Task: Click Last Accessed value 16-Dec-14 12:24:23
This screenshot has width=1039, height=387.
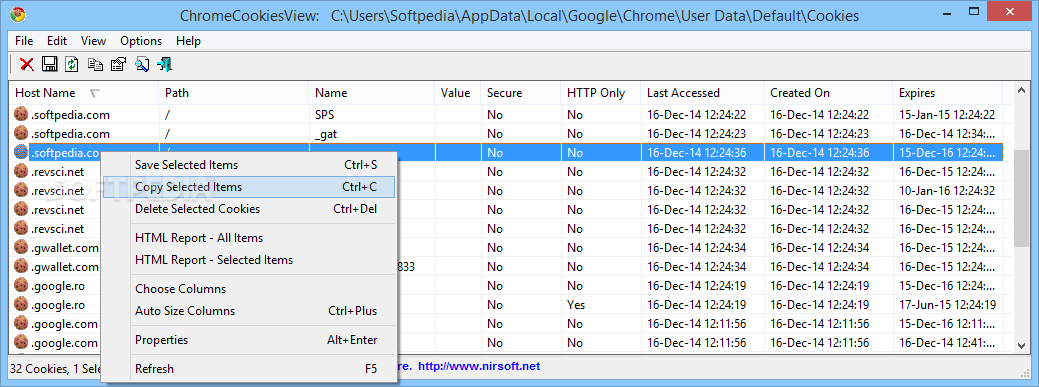Action: point(696,134)
